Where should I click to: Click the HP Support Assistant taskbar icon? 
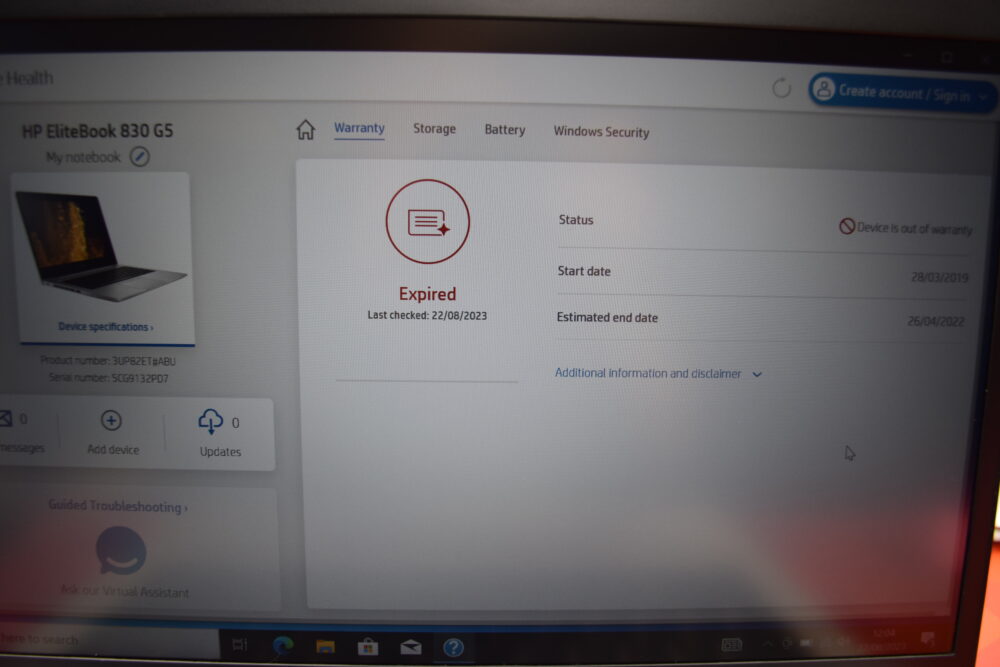coord(453,648)
